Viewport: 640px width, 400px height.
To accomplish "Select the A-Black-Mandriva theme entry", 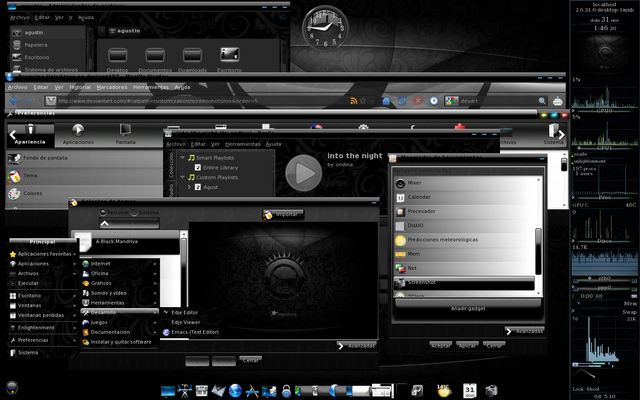I will (x=127, y=242).
